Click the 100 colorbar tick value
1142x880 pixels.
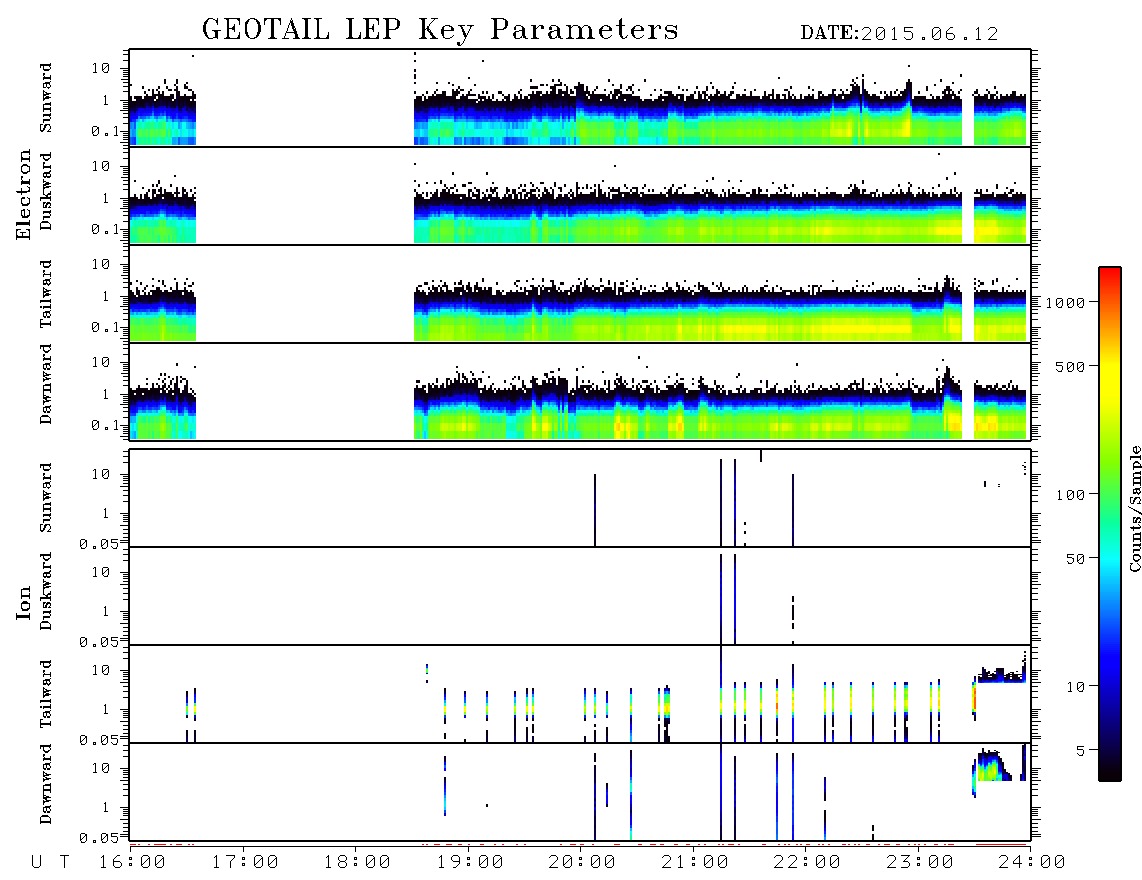point(1070,495)
